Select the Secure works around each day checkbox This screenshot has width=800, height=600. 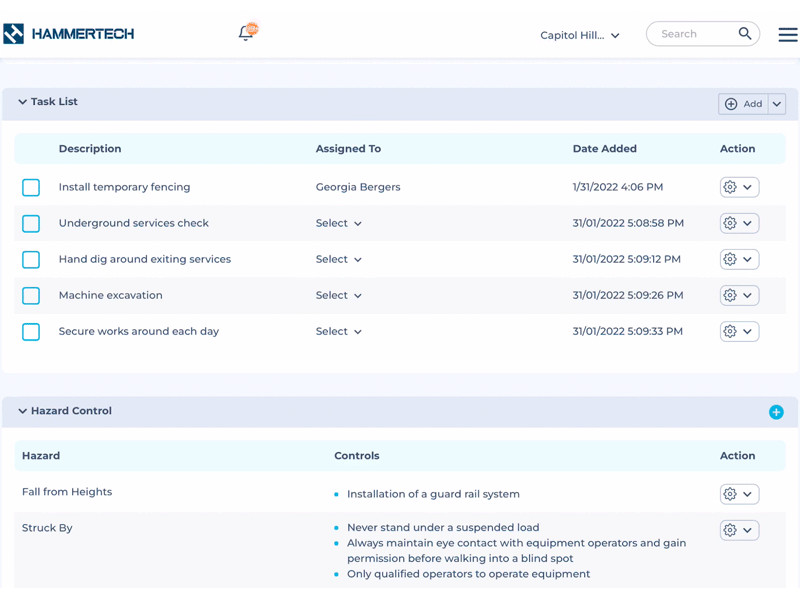click(31, 331)
